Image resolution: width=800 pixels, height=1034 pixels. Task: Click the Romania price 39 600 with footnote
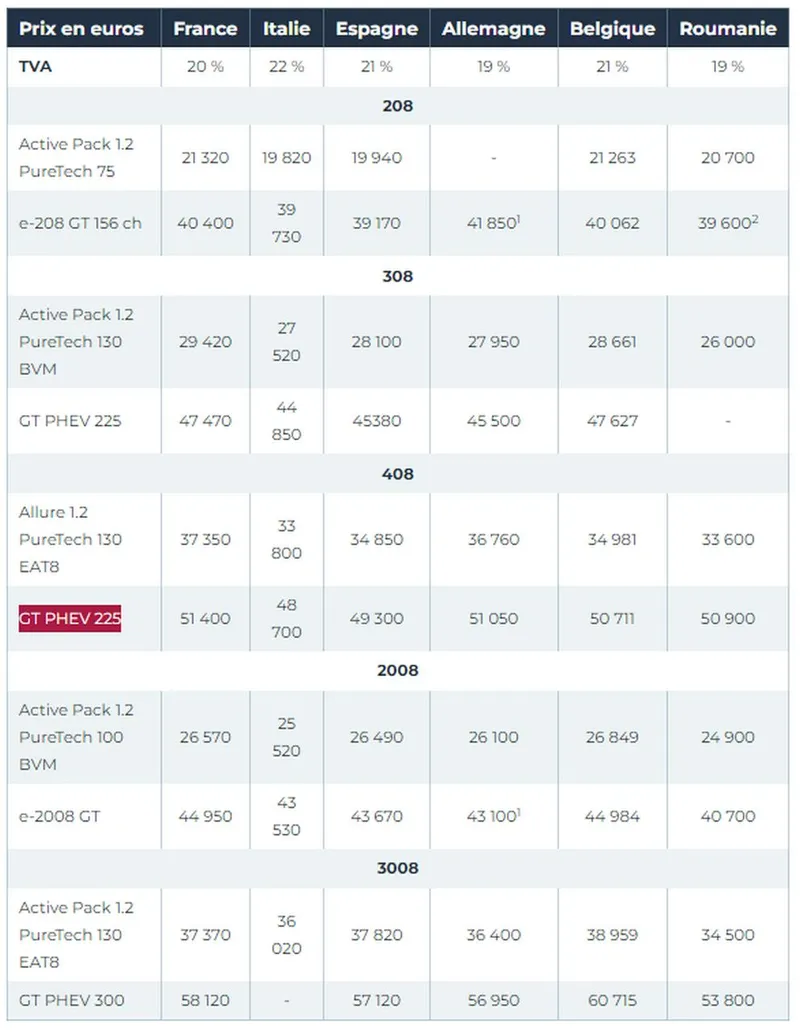(727, 223)
